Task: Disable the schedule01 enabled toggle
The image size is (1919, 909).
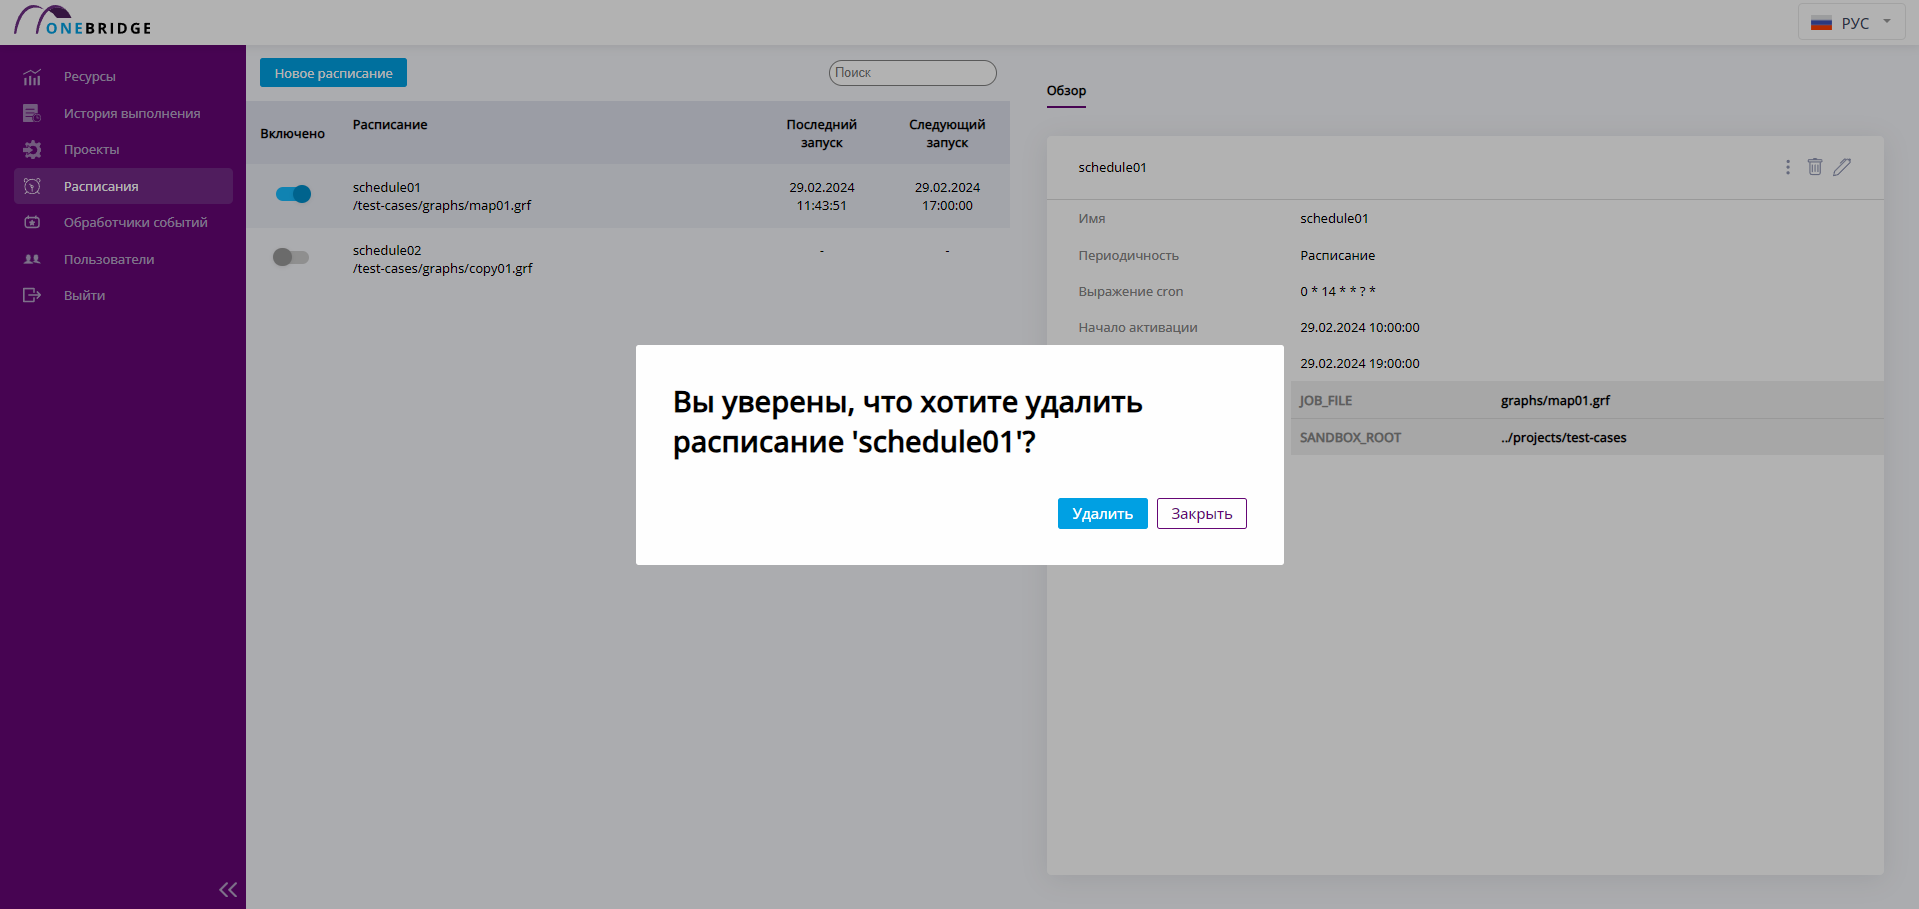Action: coord(293,194)
